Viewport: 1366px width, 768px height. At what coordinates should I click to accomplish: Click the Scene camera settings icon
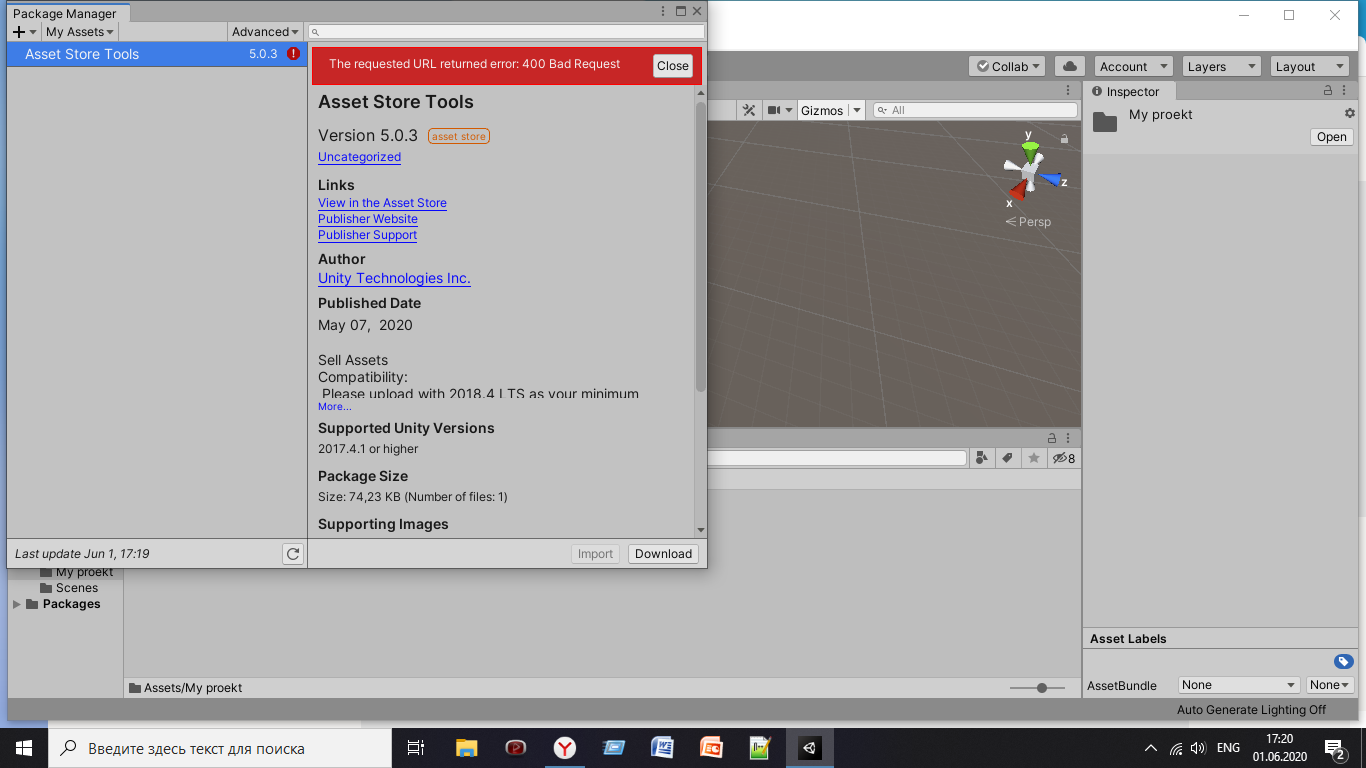pos(779,110)
